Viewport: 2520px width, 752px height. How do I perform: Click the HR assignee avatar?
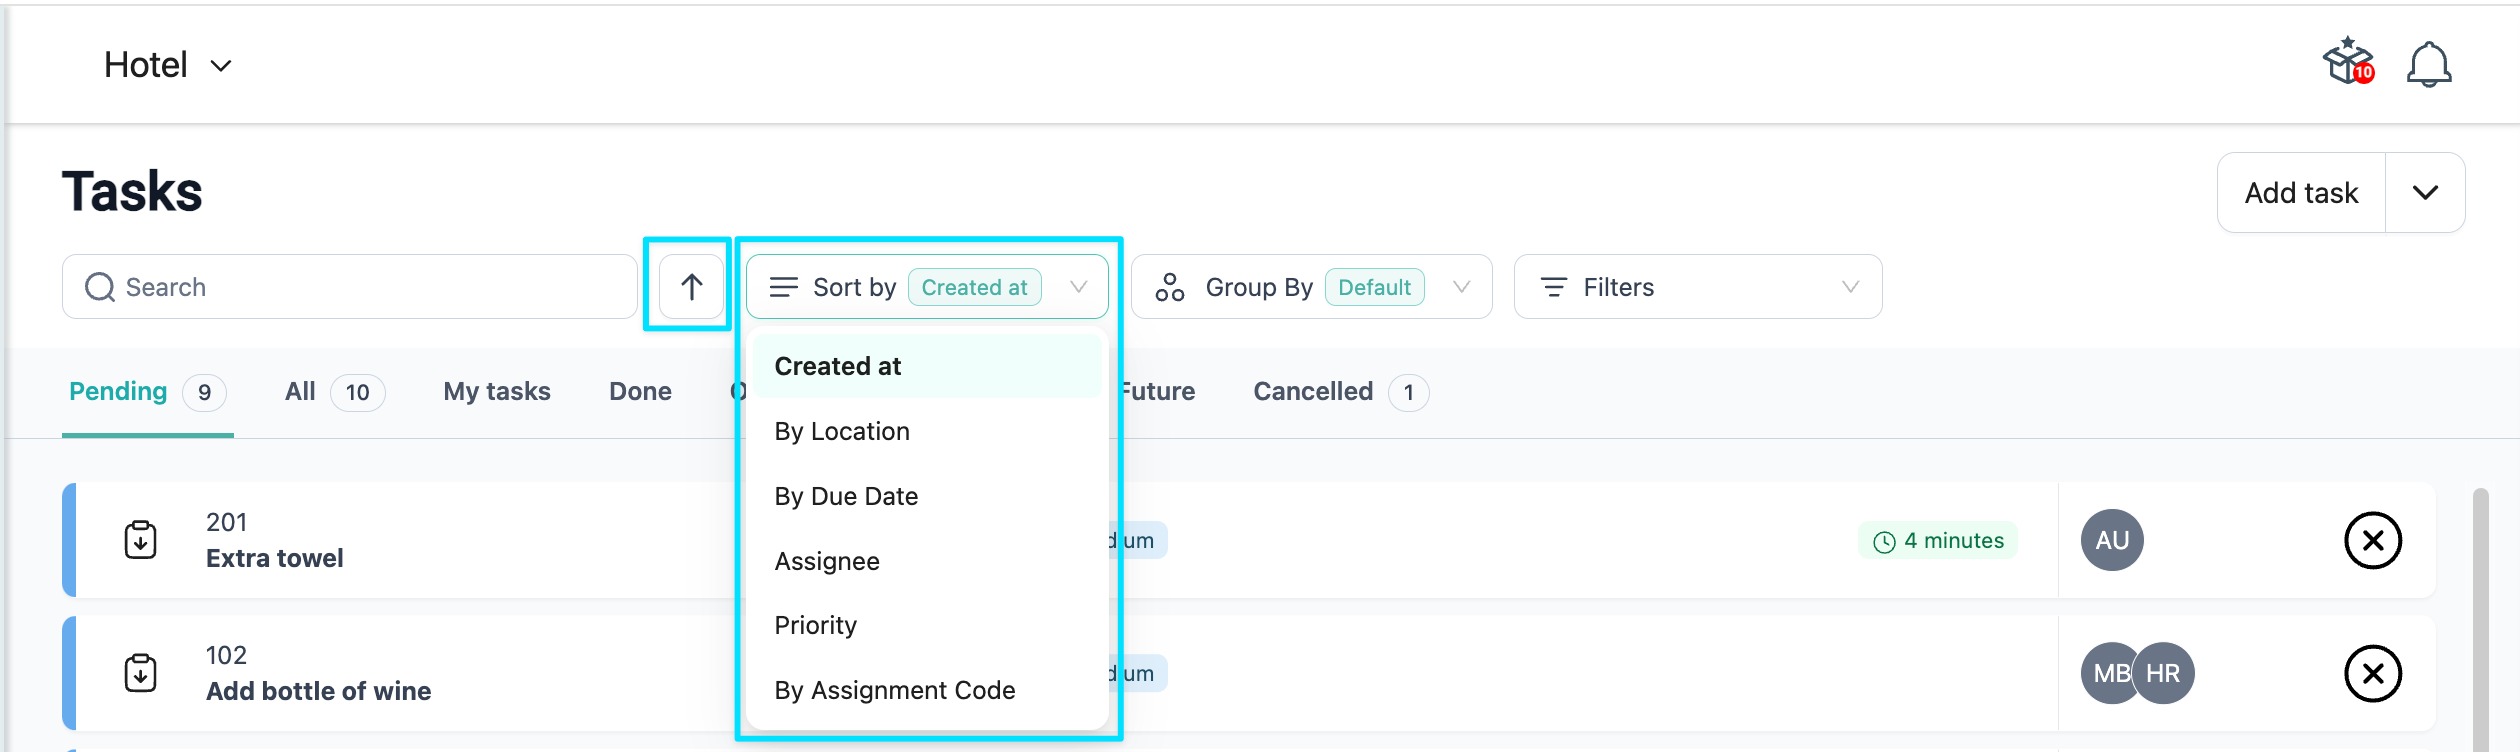point(2165,673)
